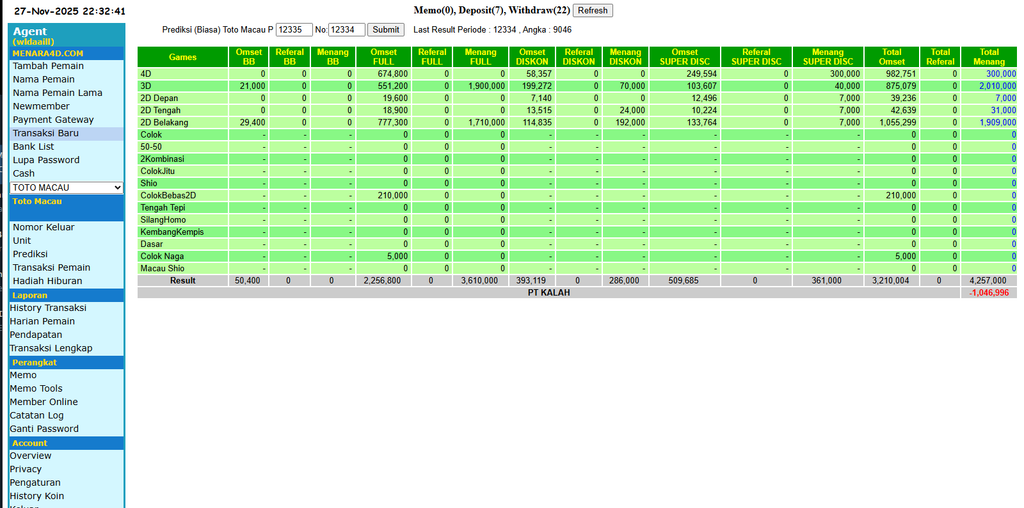Open Nama Pemain Lama page

click(57, 93)
